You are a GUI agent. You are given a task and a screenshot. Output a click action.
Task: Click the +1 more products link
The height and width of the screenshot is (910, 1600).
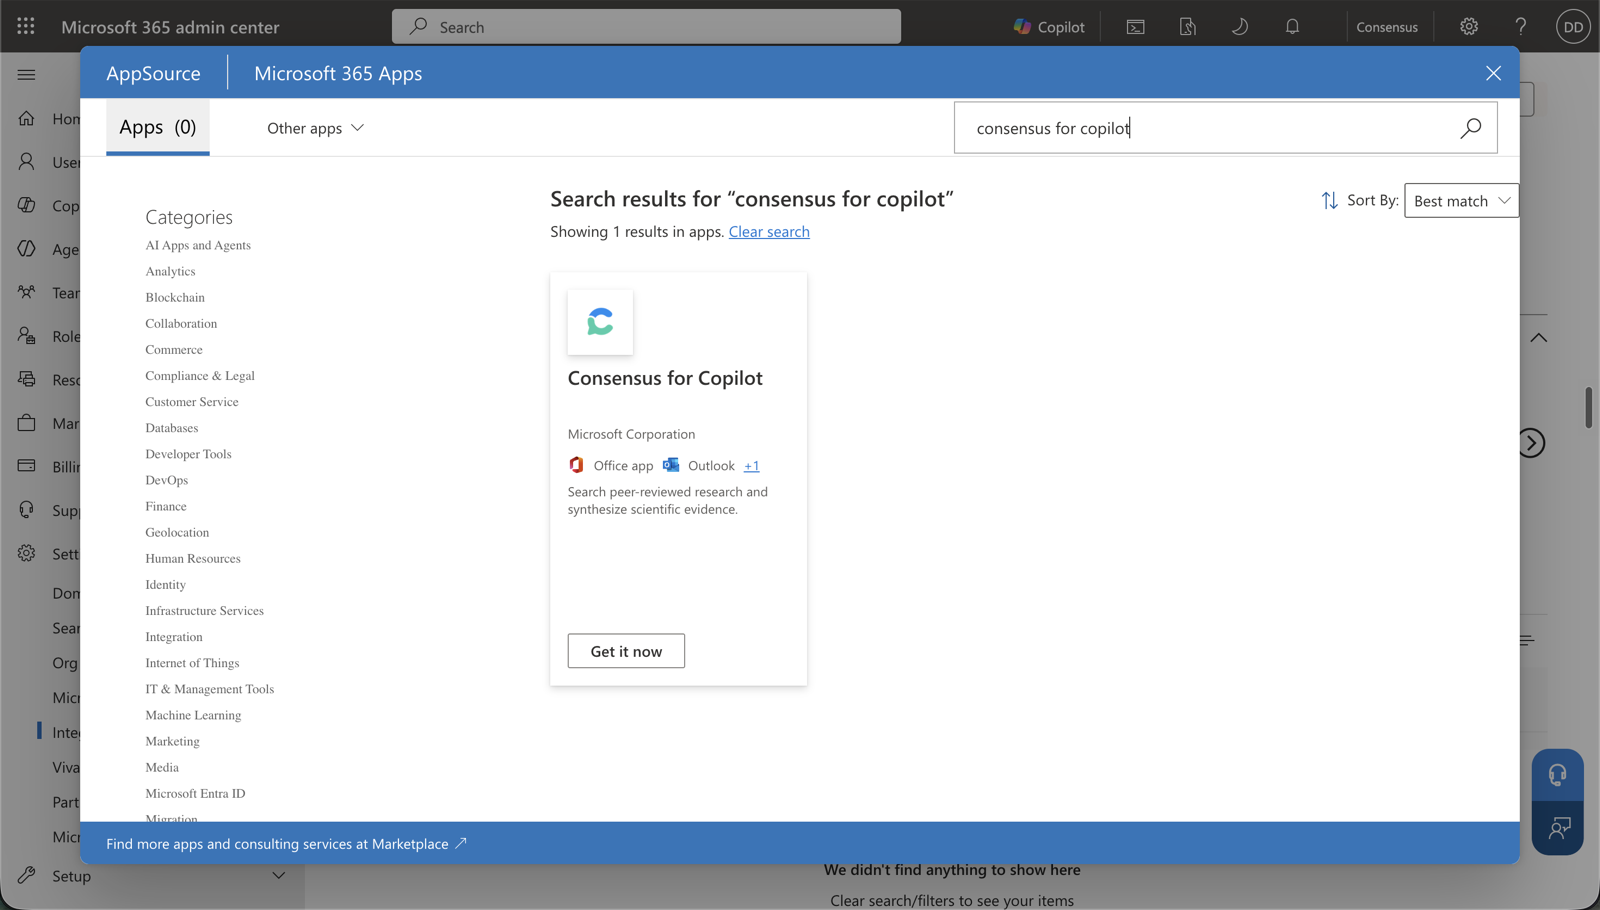(x=751, y=466)
